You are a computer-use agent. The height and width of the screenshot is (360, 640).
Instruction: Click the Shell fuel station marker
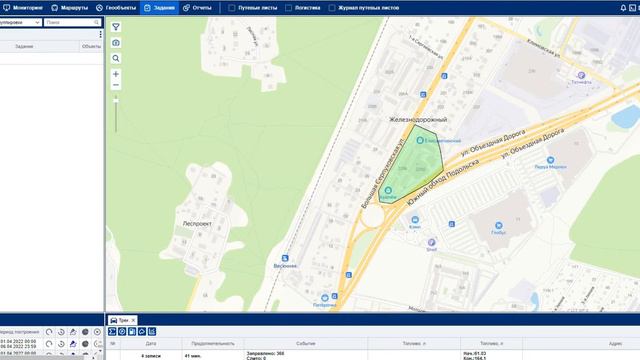tap(431, 242)
